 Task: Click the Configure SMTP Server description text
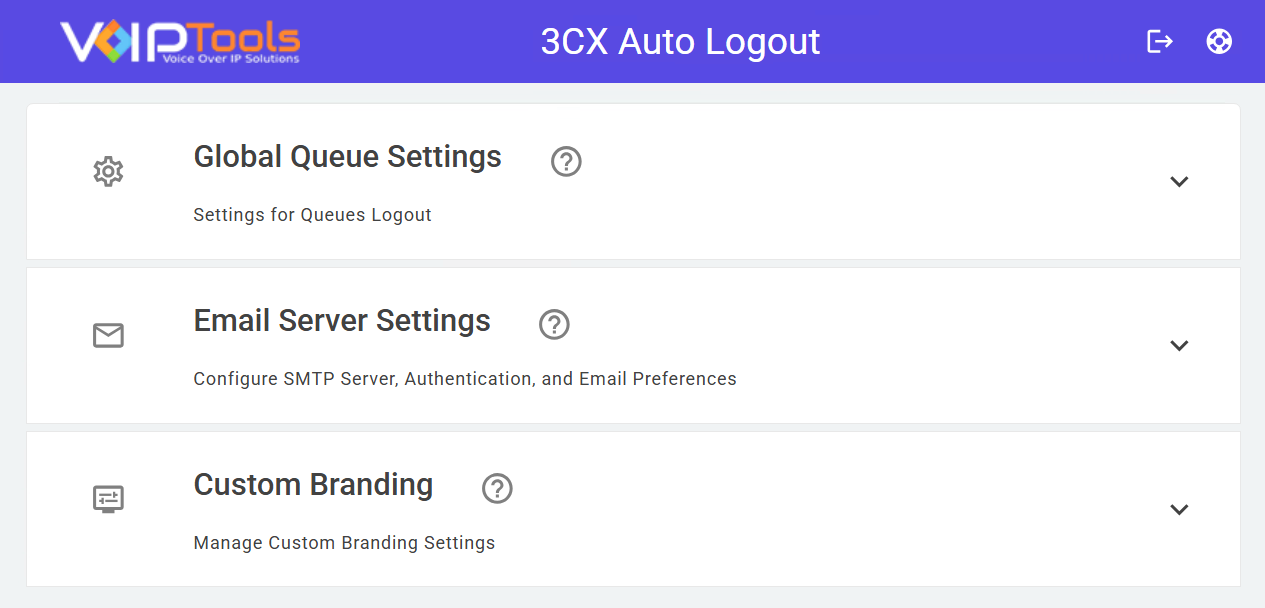(465, 379)
